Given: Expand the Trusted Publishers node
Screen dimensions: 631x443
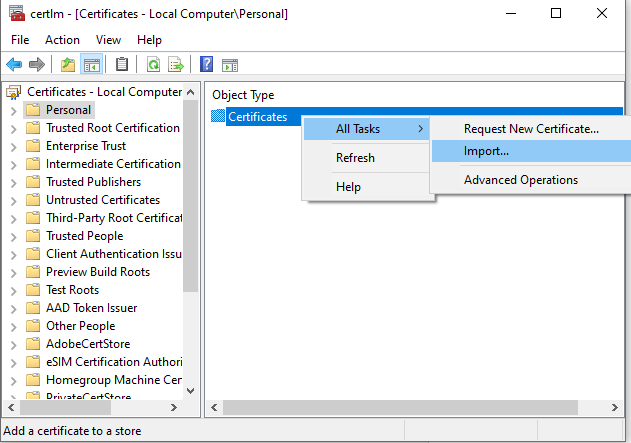Looking at the screenshot, I should 13,183.
